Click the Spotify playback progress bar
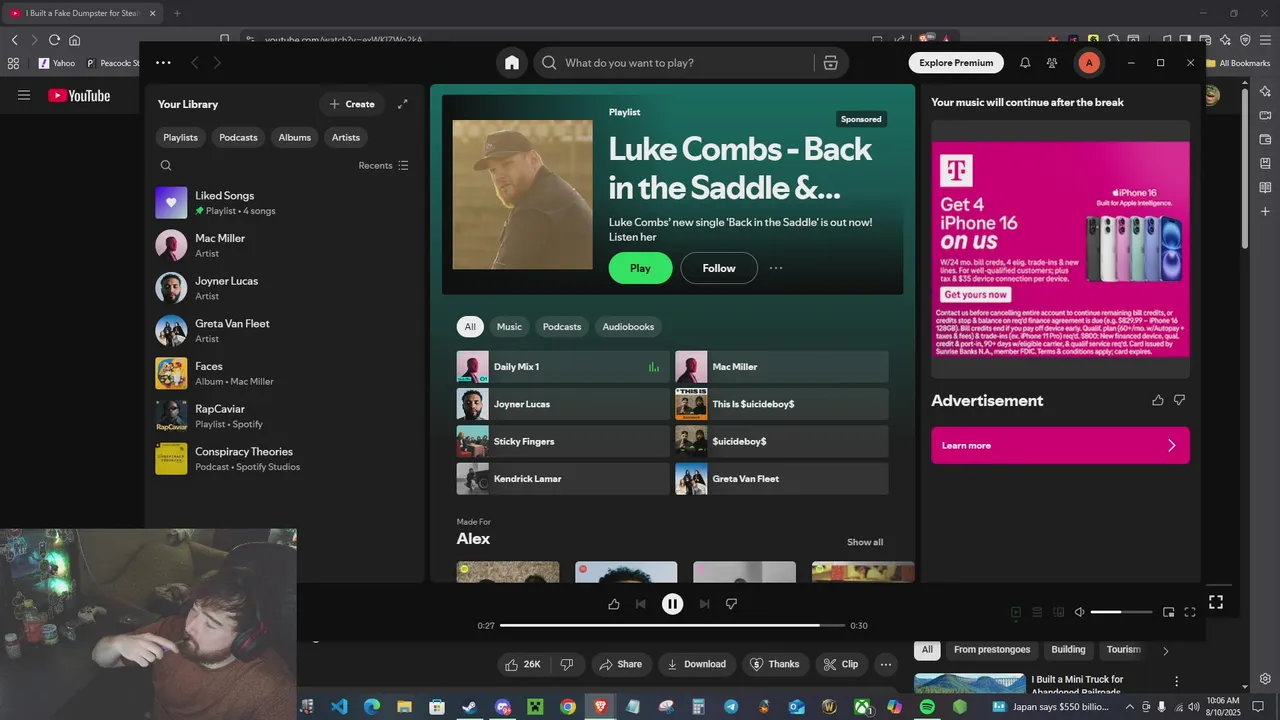The width and height of the screenshot is (1280, 720). pos(672,626)
